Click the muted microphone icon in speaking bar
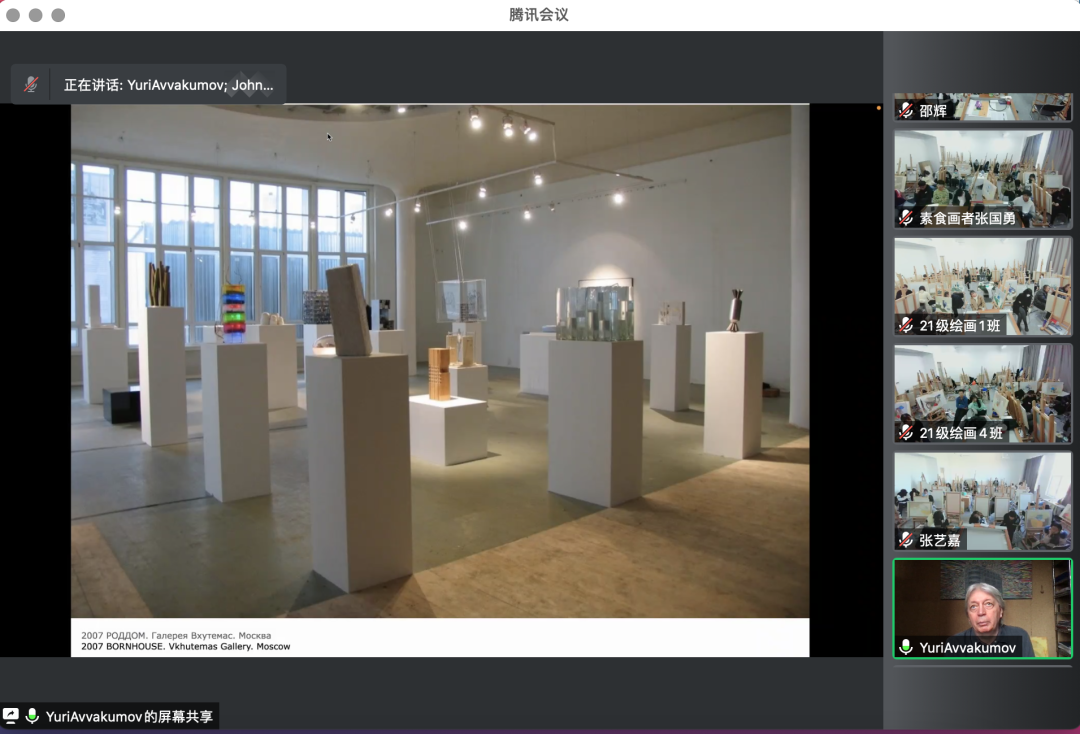 [32, 85]
